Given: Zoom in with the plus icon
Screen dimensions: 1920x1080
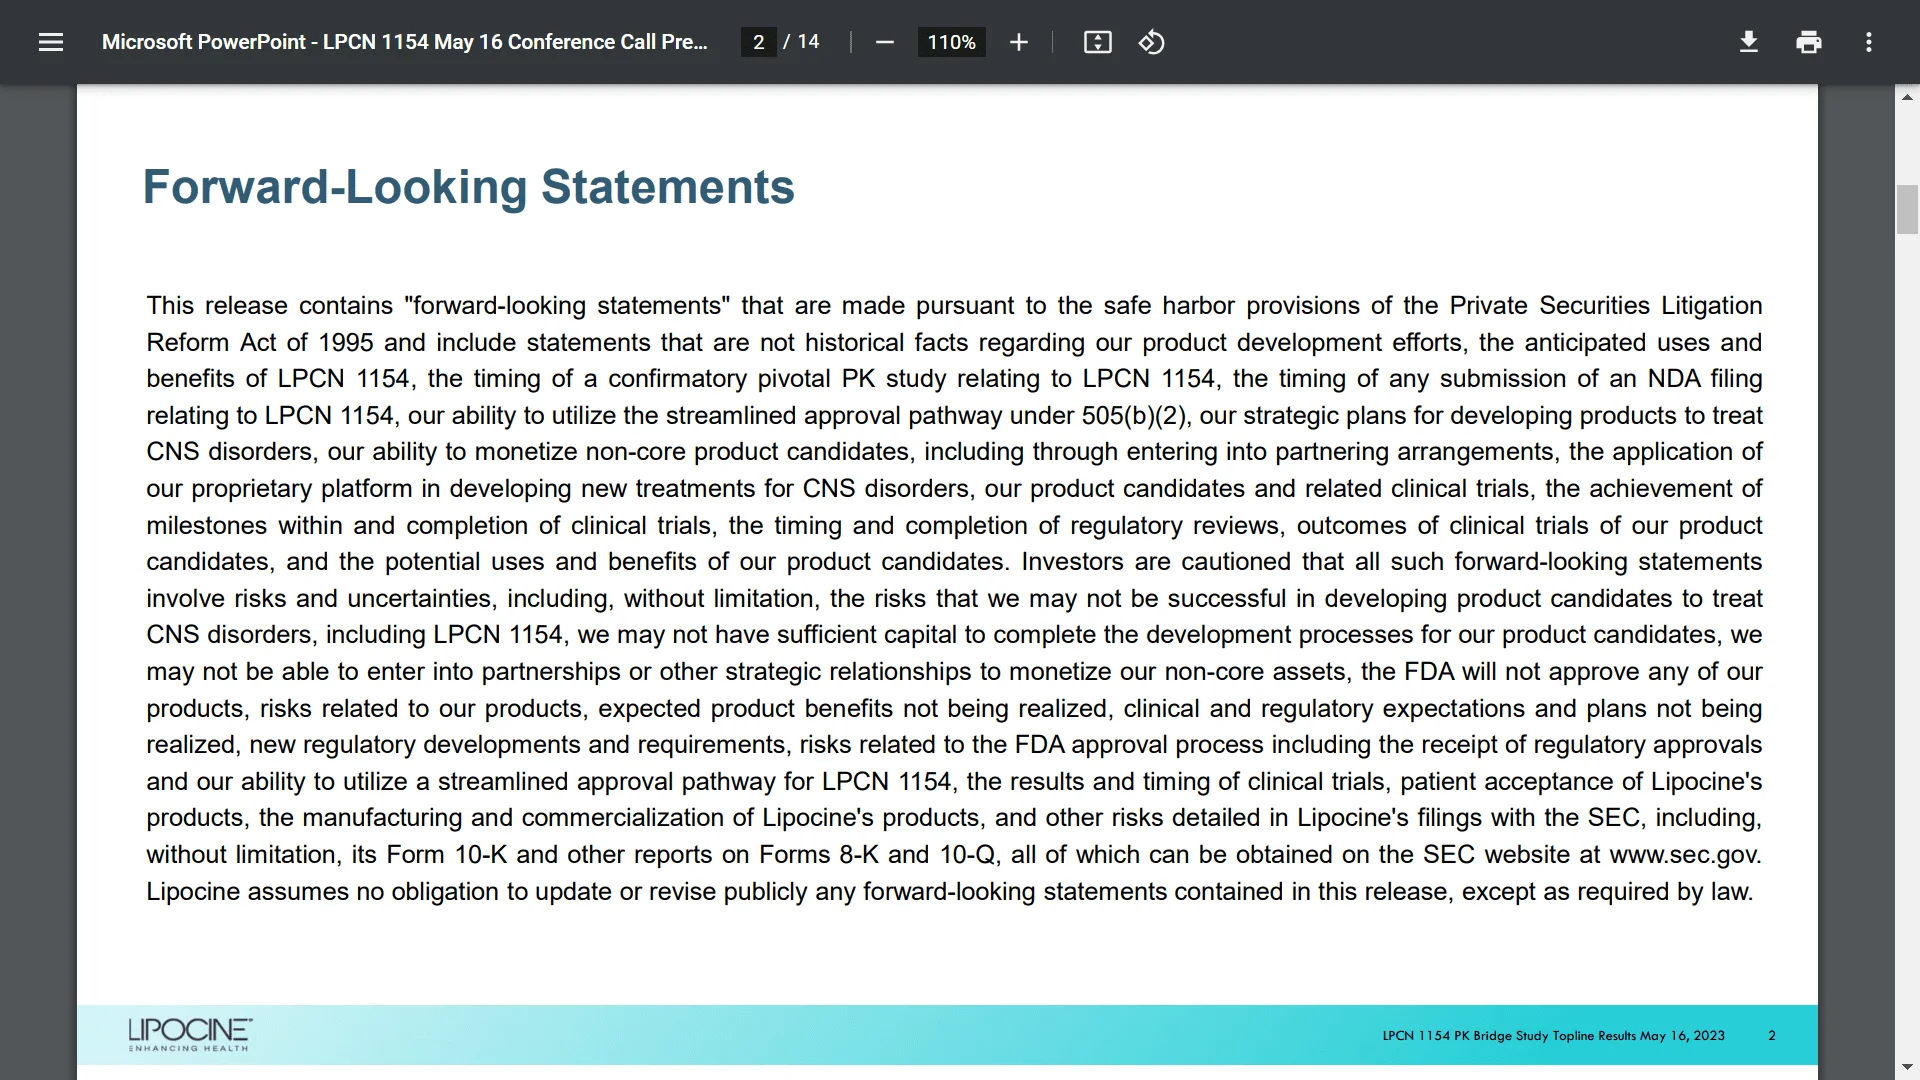Looking at the screenshot, I should point(1018,42).
